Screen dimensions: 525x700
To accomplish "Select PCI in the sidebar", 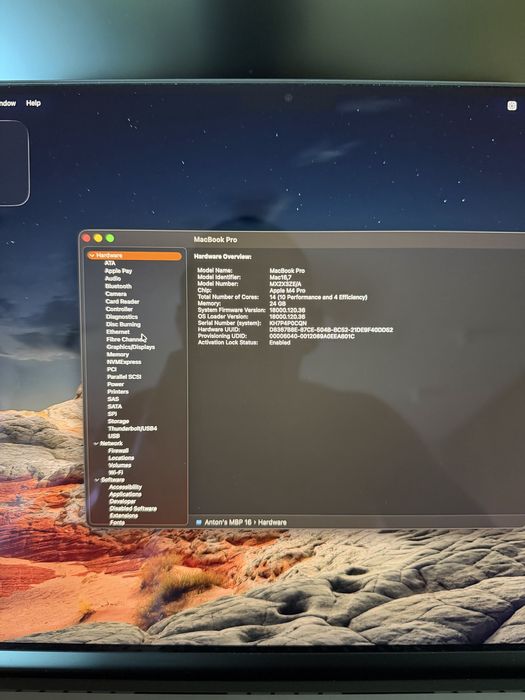I will click(112, 369).
